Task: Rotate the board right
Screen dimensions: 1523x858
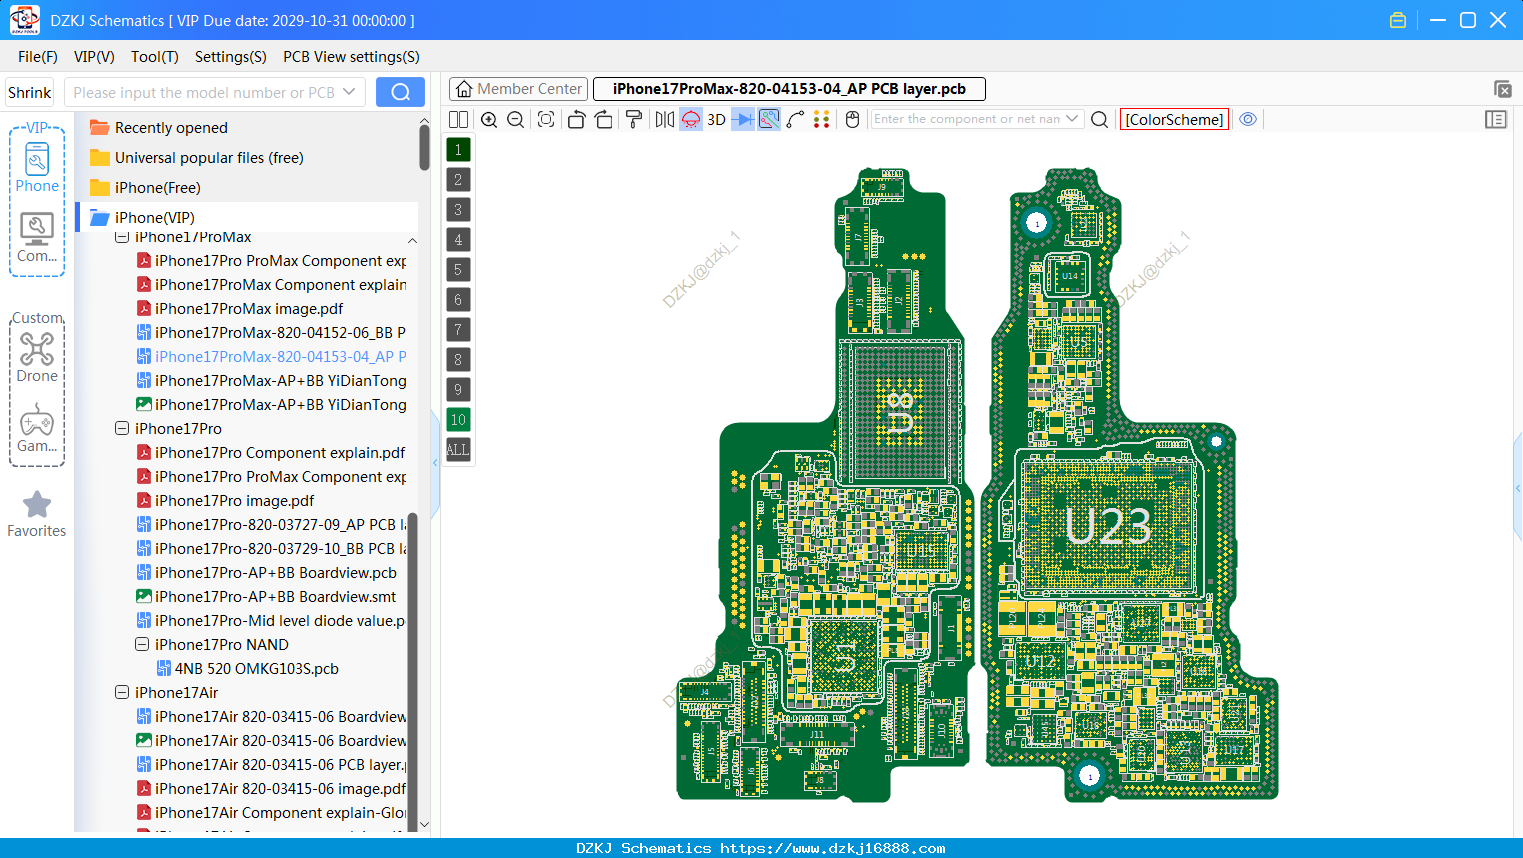Action: pos(604,119)
